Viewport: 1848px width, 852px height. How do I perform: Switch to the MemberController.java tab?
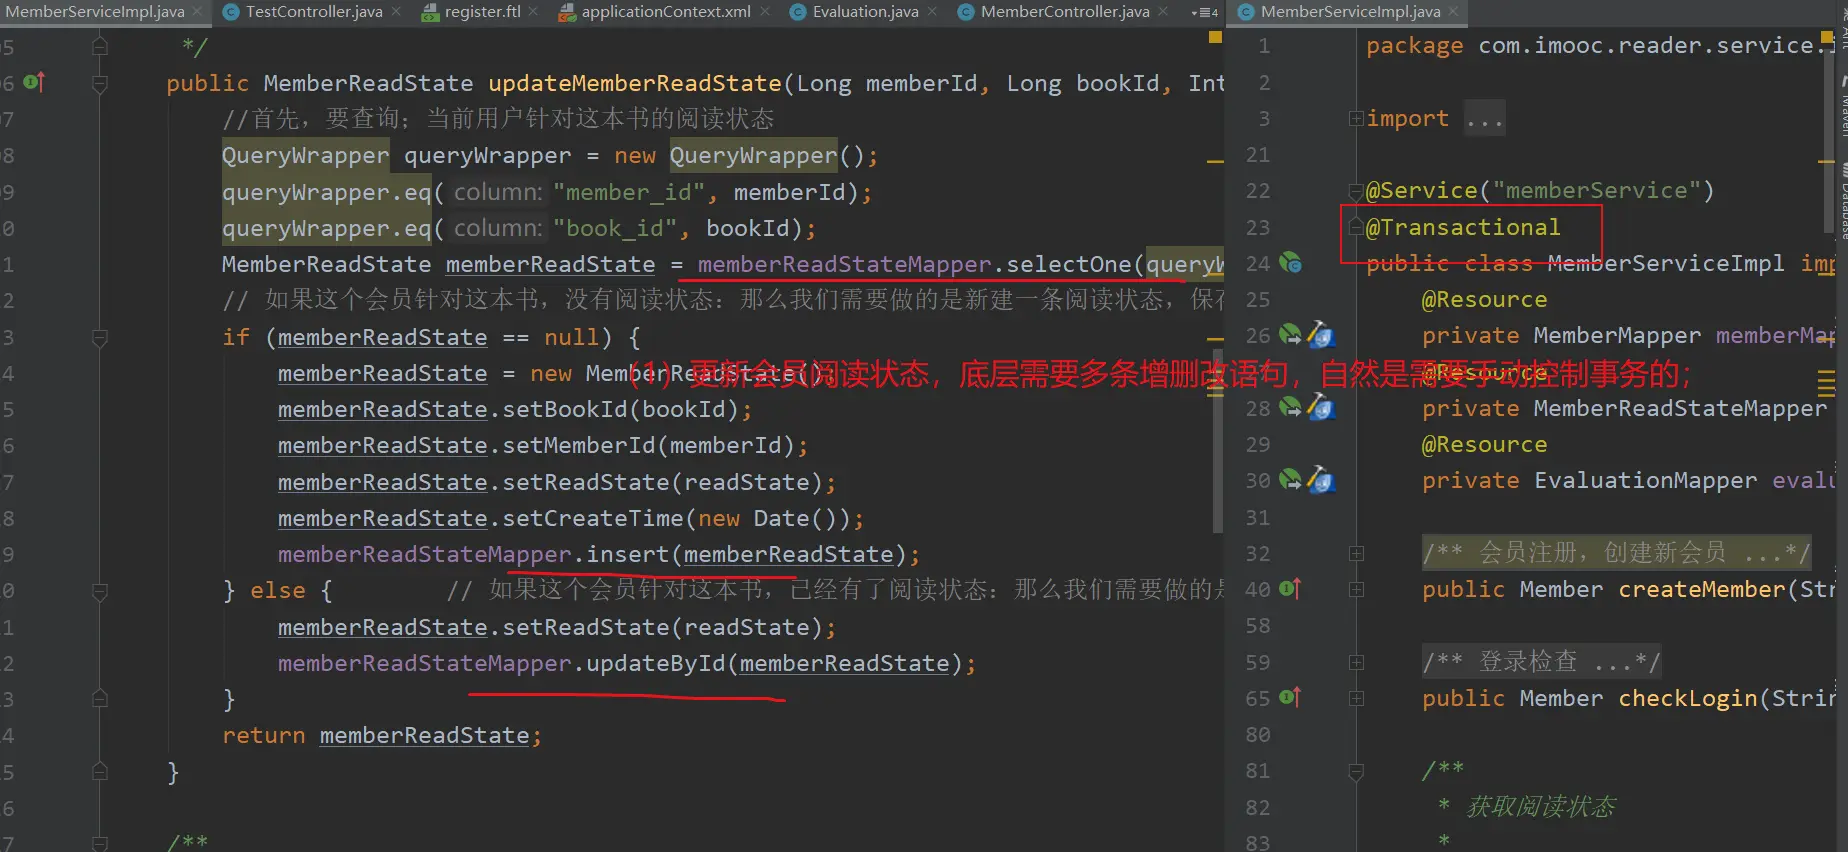point(1064,12)
